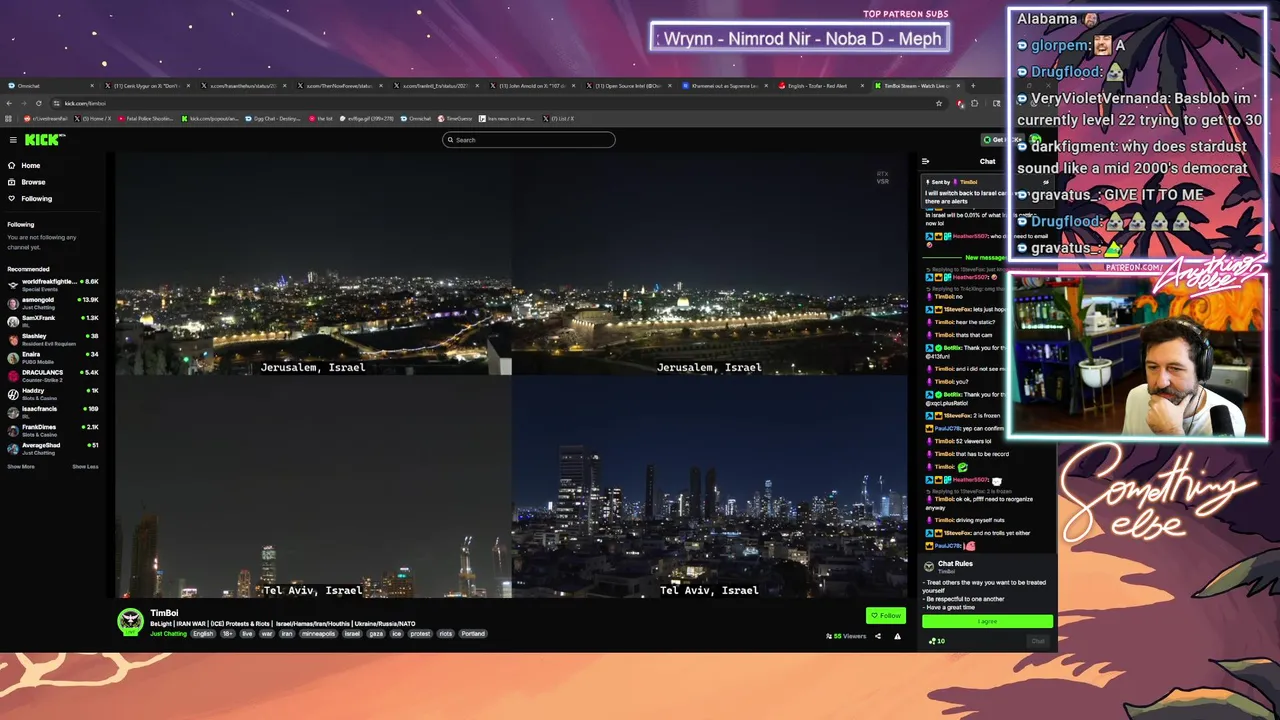Image resolution: width=1280 pixels, height=720 pixels.
Task: Open 'the list' bookmark
Action: pyautogui.click(x=321, y=118)
